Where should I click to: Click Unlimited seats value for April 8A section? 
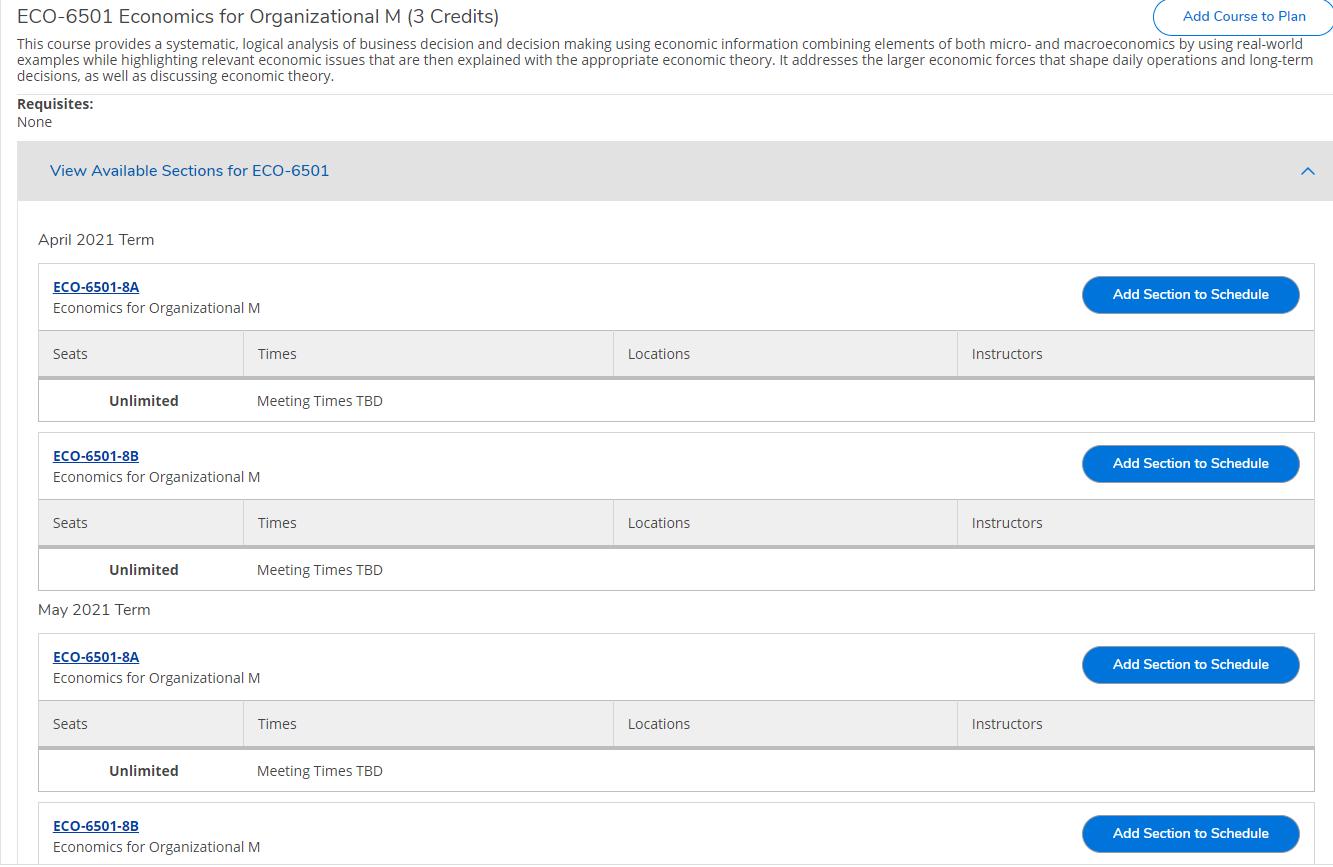(144, 401)
